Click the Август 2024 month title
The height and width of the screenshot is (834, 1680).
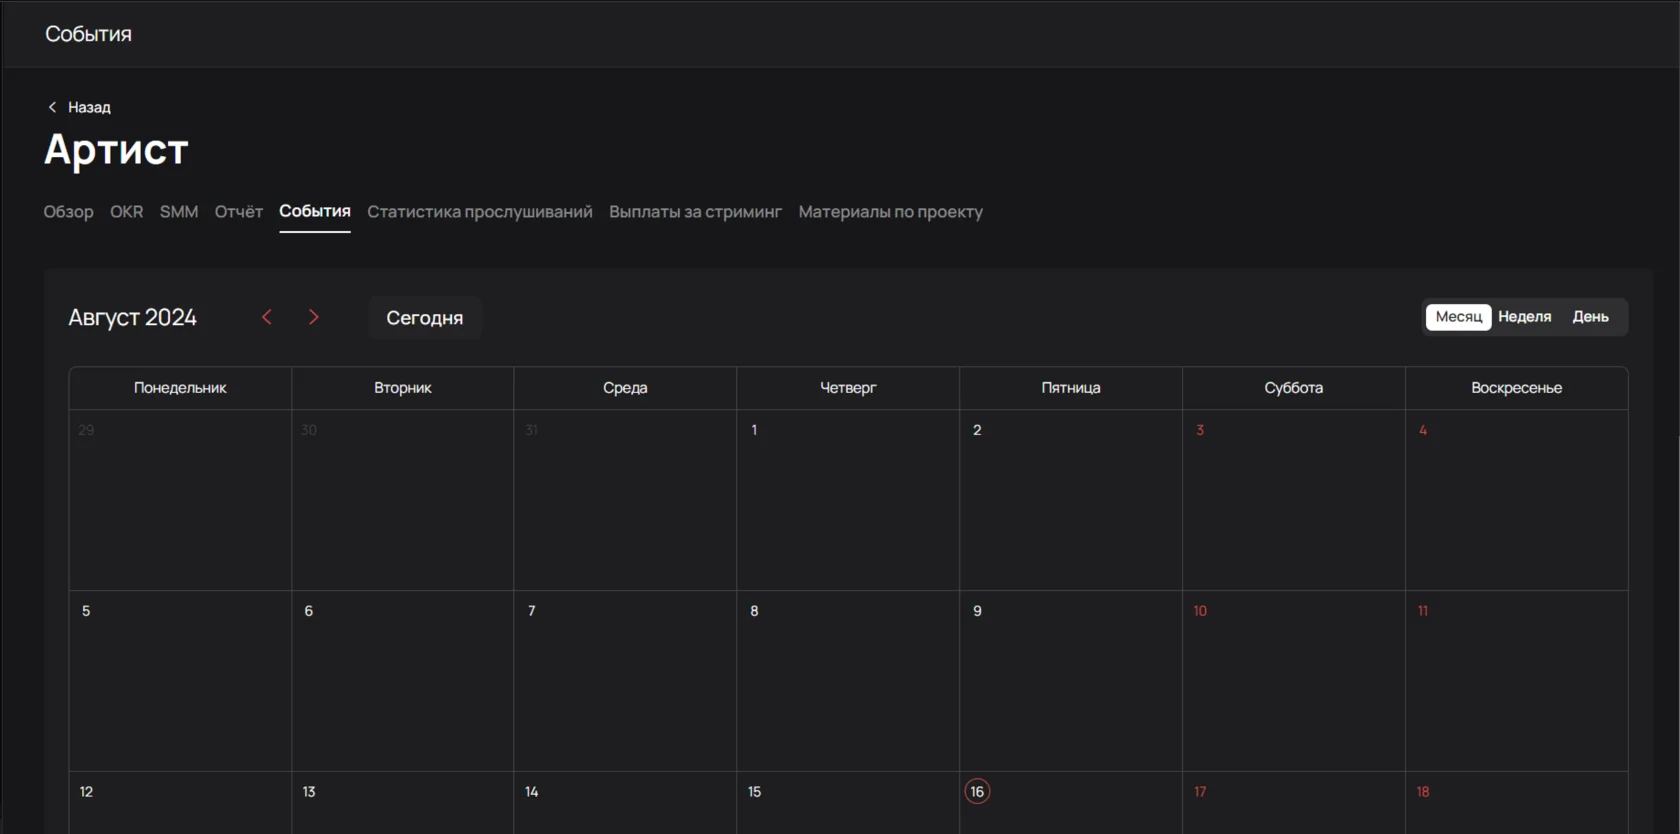[x=132, y=318]
